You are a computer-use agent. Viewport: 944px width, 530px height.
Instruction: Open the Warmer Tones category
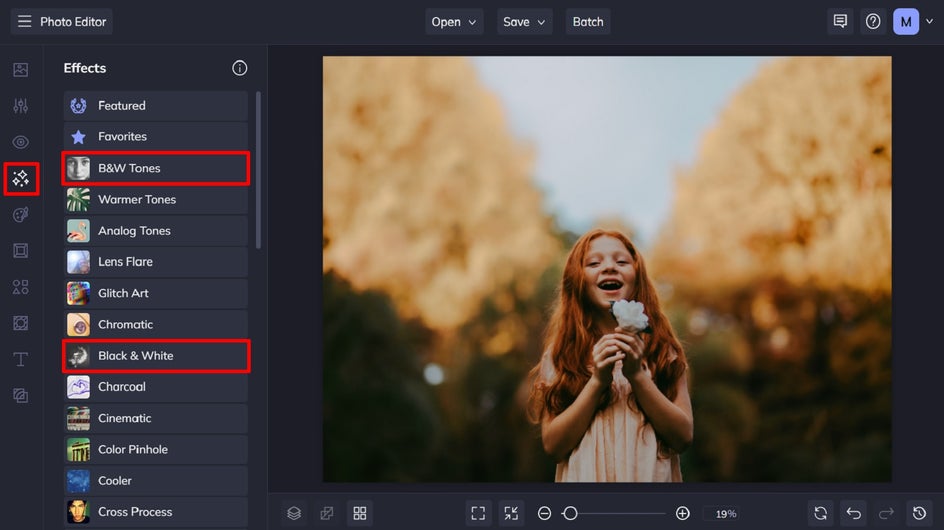click(155, 199)
